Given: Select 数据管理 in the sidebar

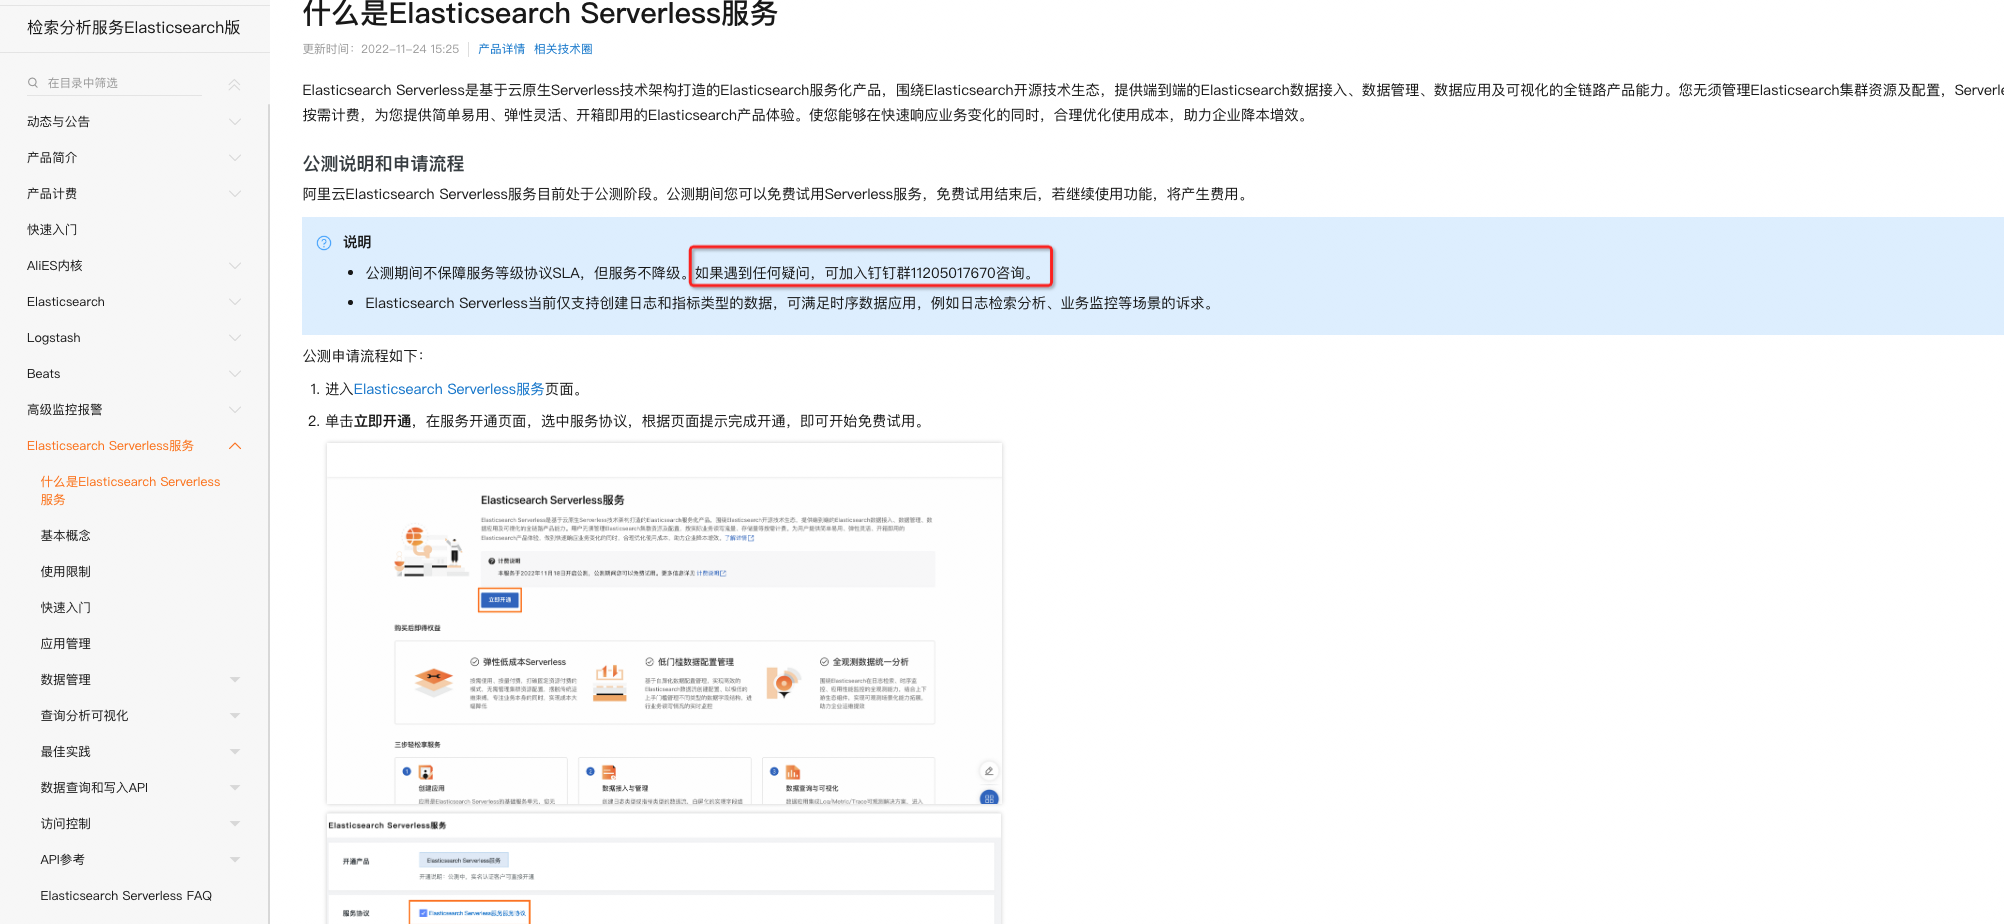Looking at the screenshot, I should (66, 680).
